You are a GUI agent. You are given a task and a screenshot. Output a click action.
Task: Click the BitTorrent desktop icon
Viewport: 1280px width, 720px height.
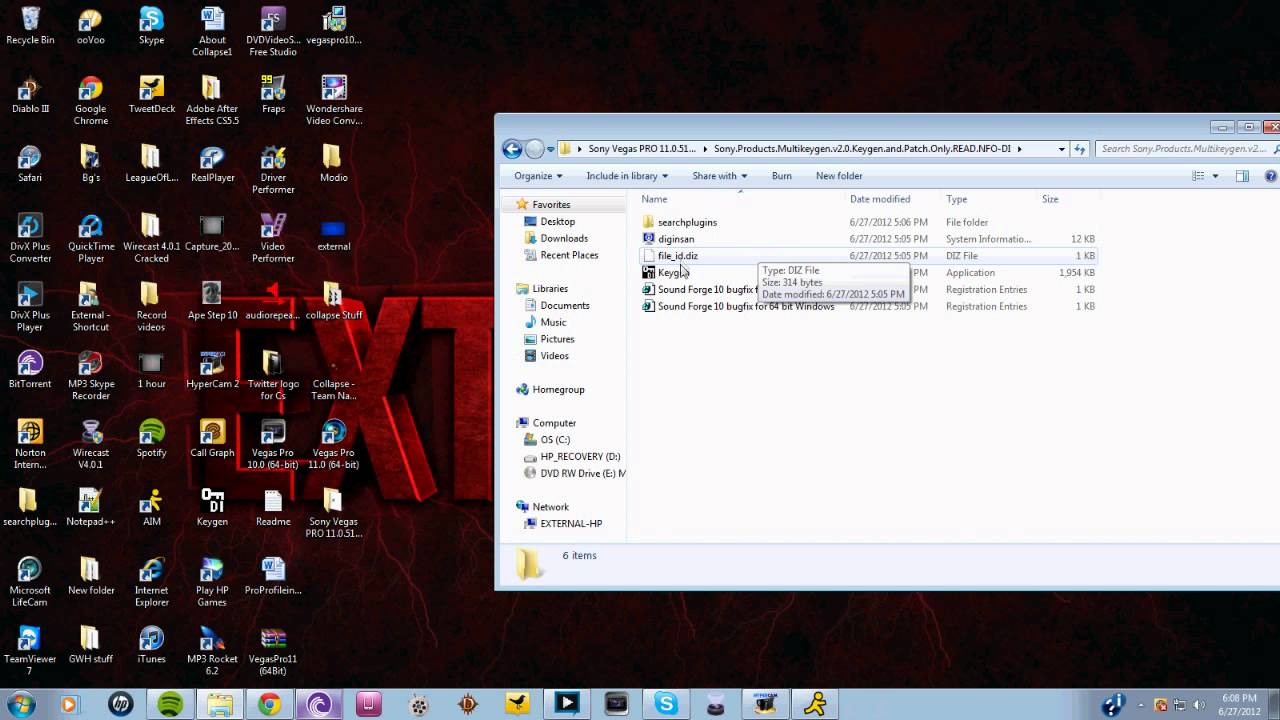tap(30, 370)
